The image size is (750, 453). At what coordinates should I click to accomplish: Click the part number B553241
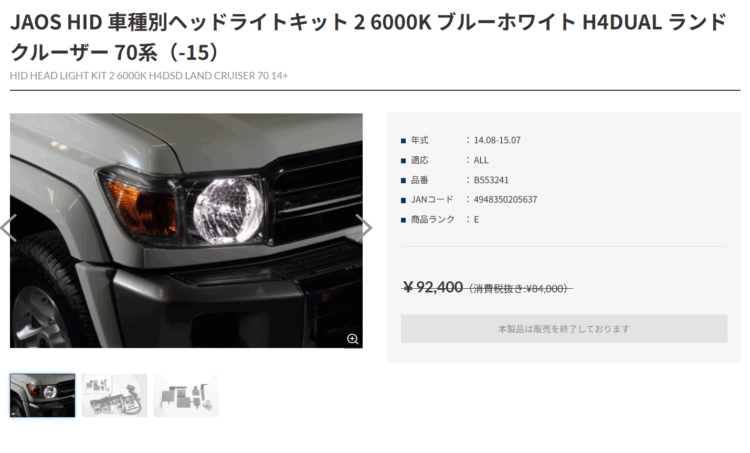491,180
